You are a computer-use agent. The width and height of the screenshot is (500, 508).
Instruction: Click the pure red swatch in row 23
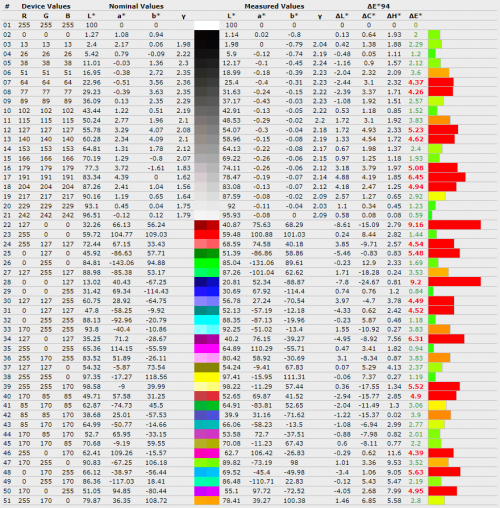207,234
